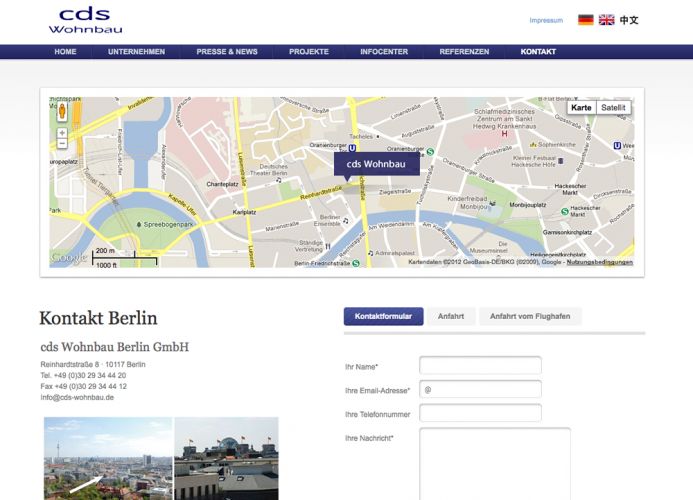Image resolution: width=693 pixels, height=500 pixels.
Task: Click the Reichstag building photo
Action: (x=226, y=458)
